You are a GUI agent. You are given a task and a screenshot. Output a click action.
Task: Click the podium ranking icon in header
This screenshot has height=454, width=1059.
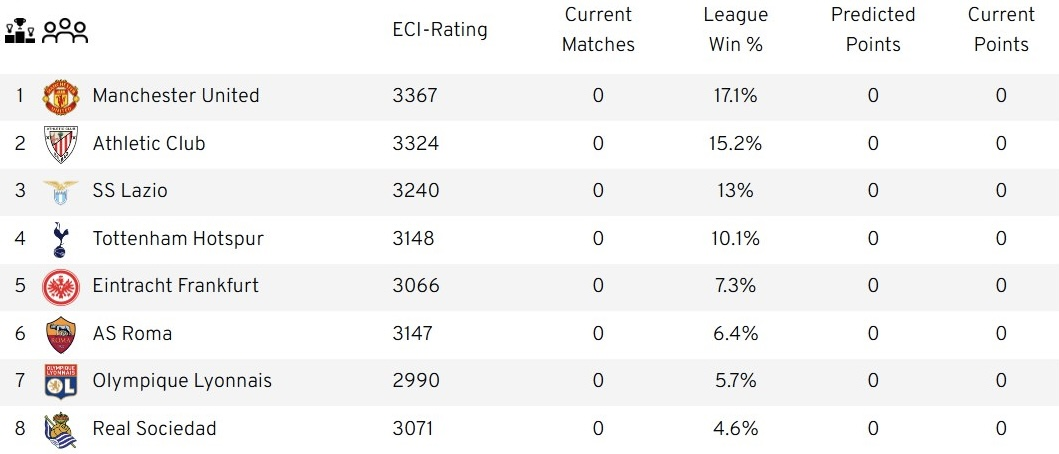click(20, 31)
